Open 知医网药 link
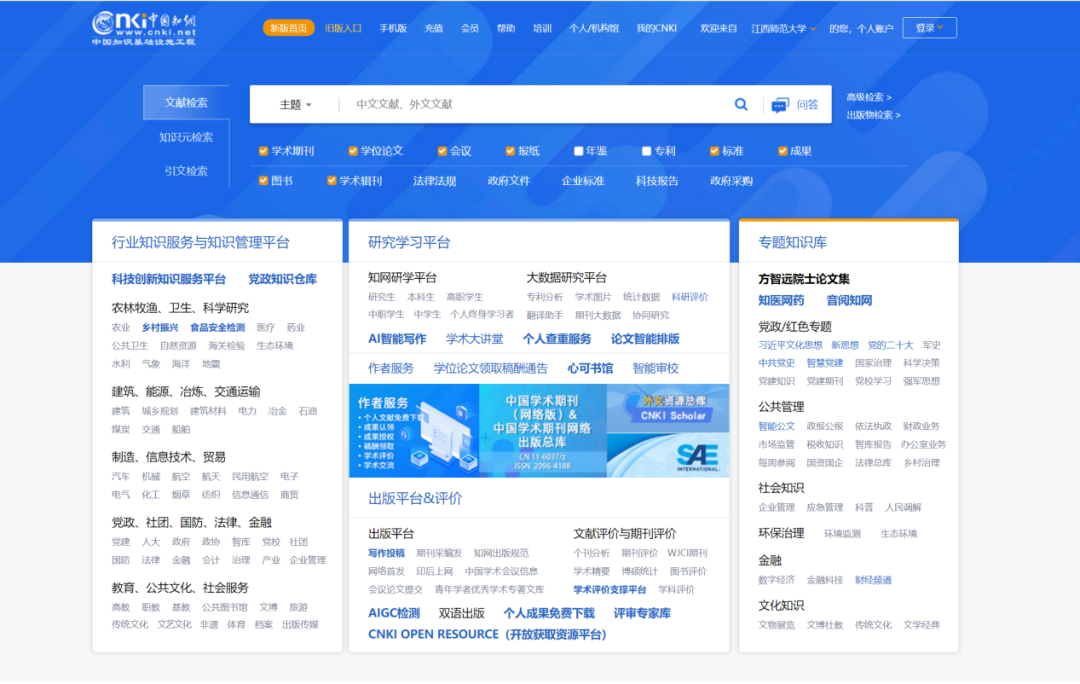 781,300
